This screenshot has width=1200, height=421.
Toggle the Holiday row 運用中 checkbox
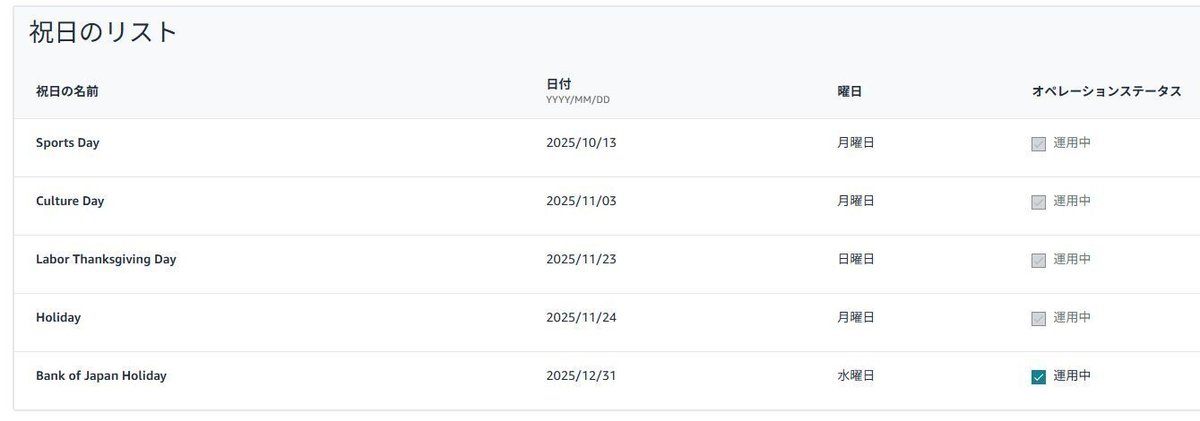[1038, 318]
